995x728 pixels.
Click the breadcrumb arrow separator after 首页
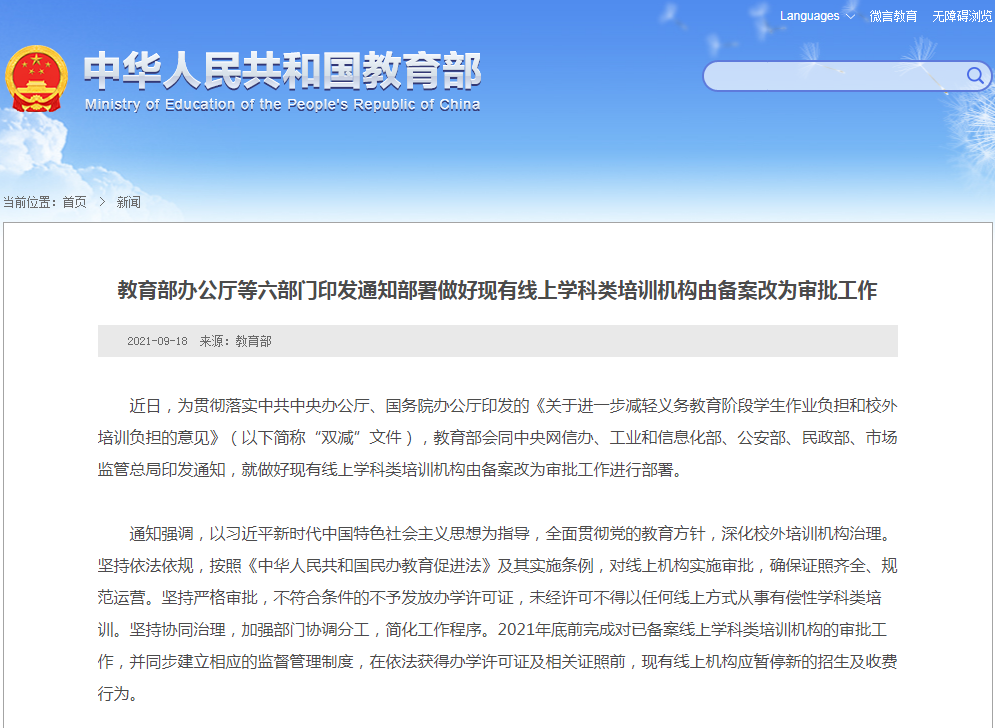(x=102, y=202)
